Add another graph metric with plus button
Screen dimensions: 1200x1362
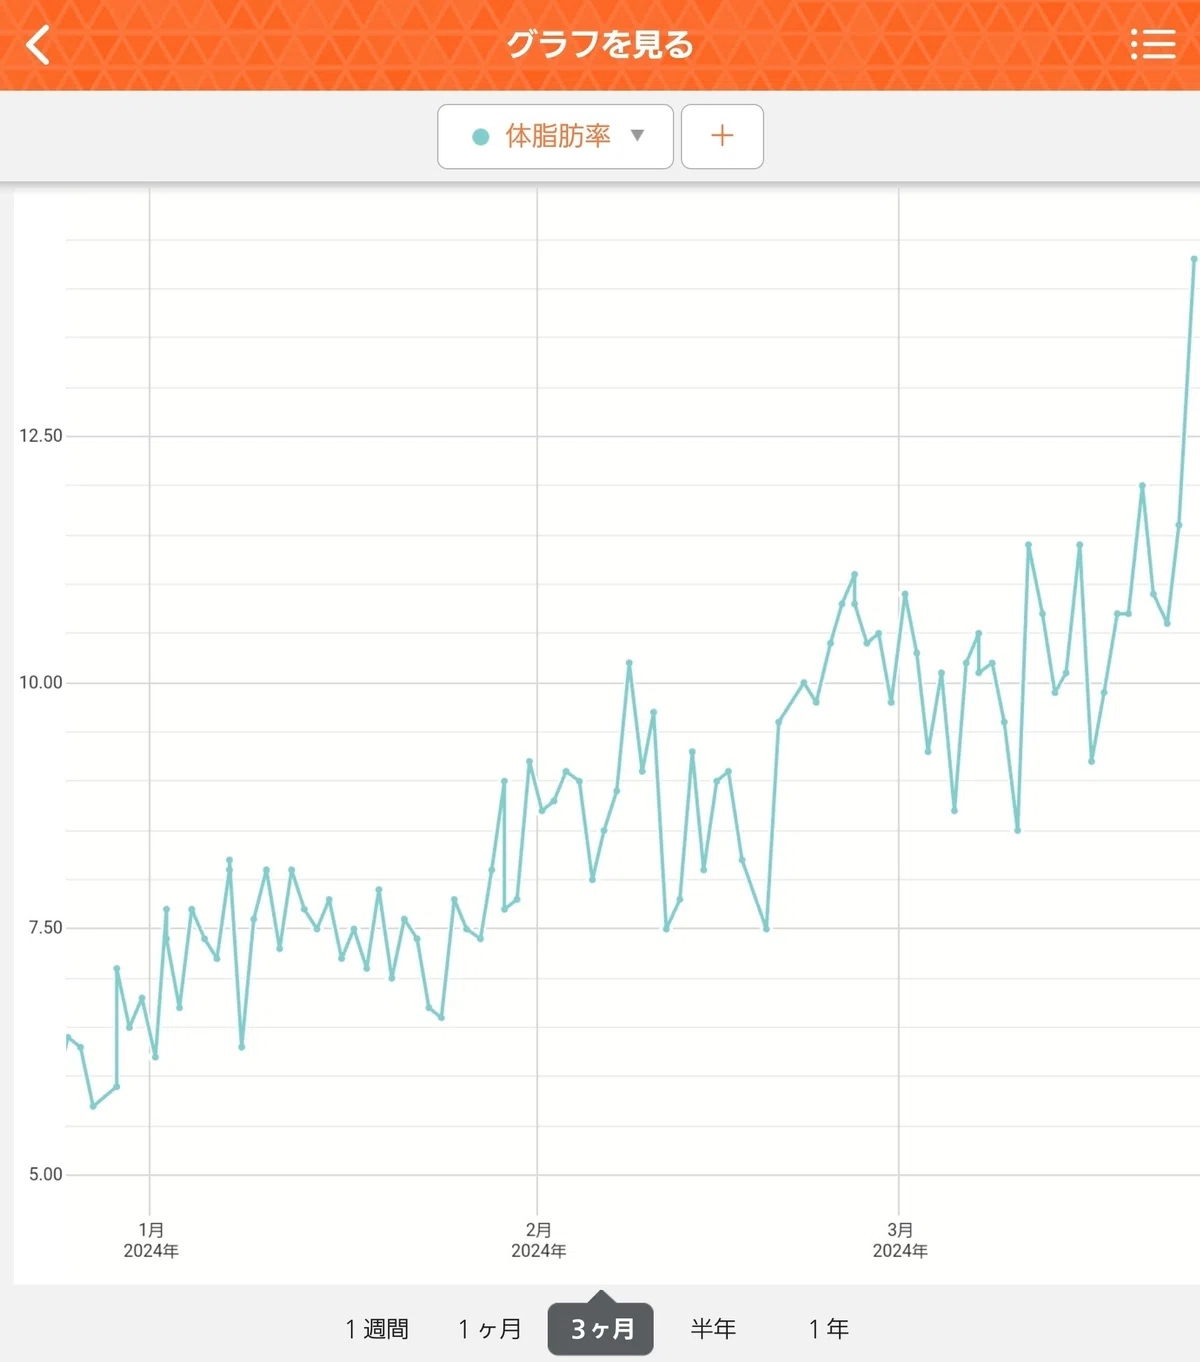tap(722, 136)
